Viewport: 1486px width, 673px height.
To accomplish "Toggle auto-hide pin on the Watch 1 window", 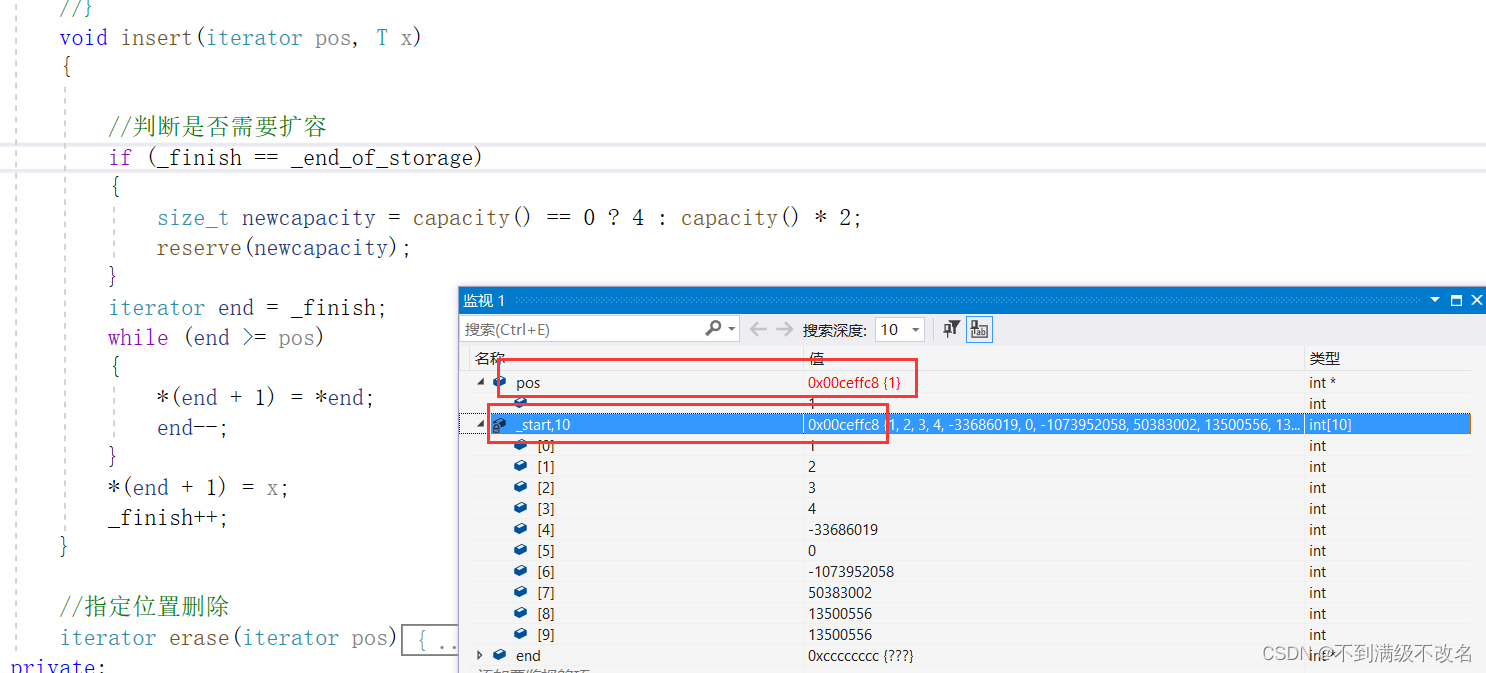I will click(1456, 299).
